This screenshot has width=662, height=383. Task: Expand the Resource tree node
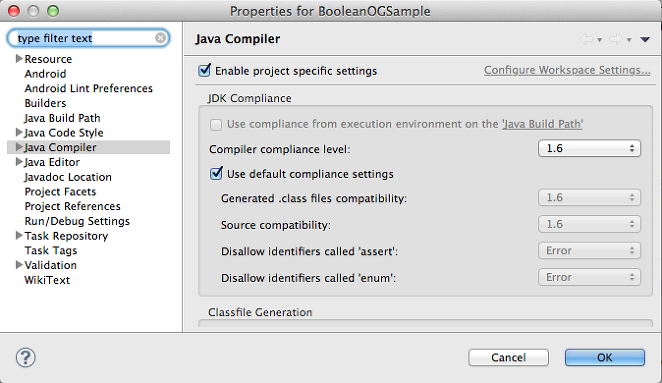tap(19, 58)
